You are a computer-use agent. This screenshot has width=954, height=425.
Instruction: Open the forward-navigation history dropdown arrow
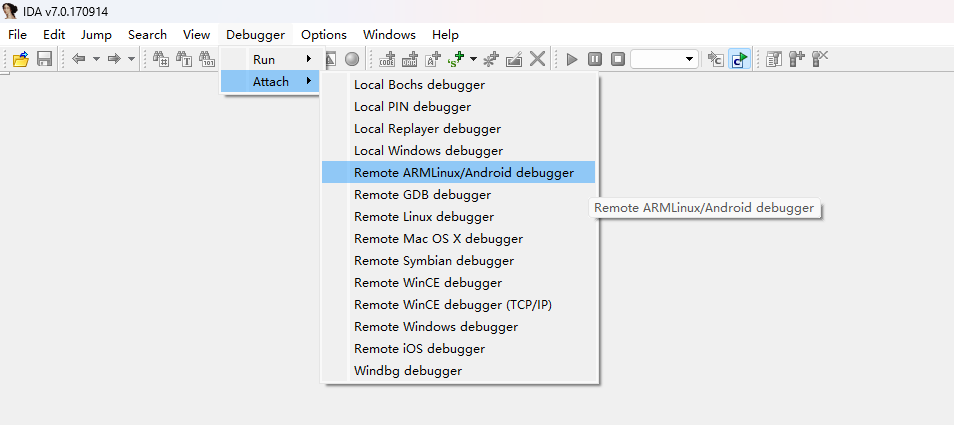pos(131,59)
